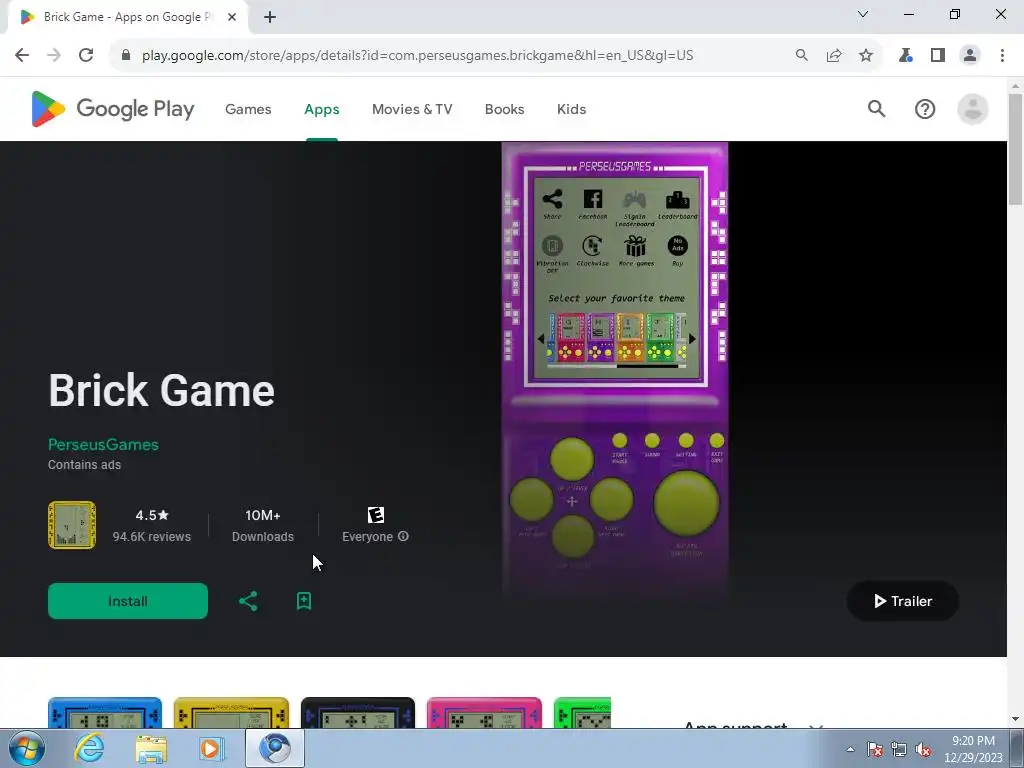Viewport: 1024px width, 768px height.
Task: Open the Chrome Labs flask icon
Action: (x=905, y=56)
